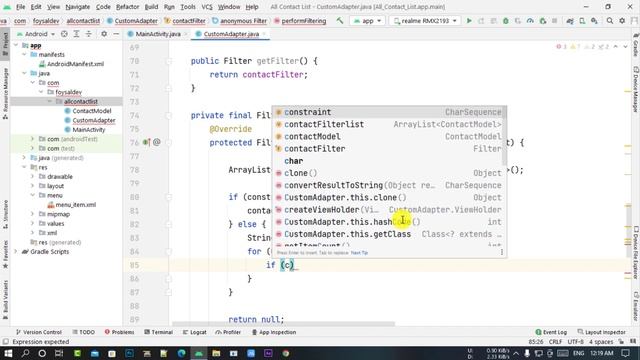Start debugging with the green bug icon

[x=506, y=20]
